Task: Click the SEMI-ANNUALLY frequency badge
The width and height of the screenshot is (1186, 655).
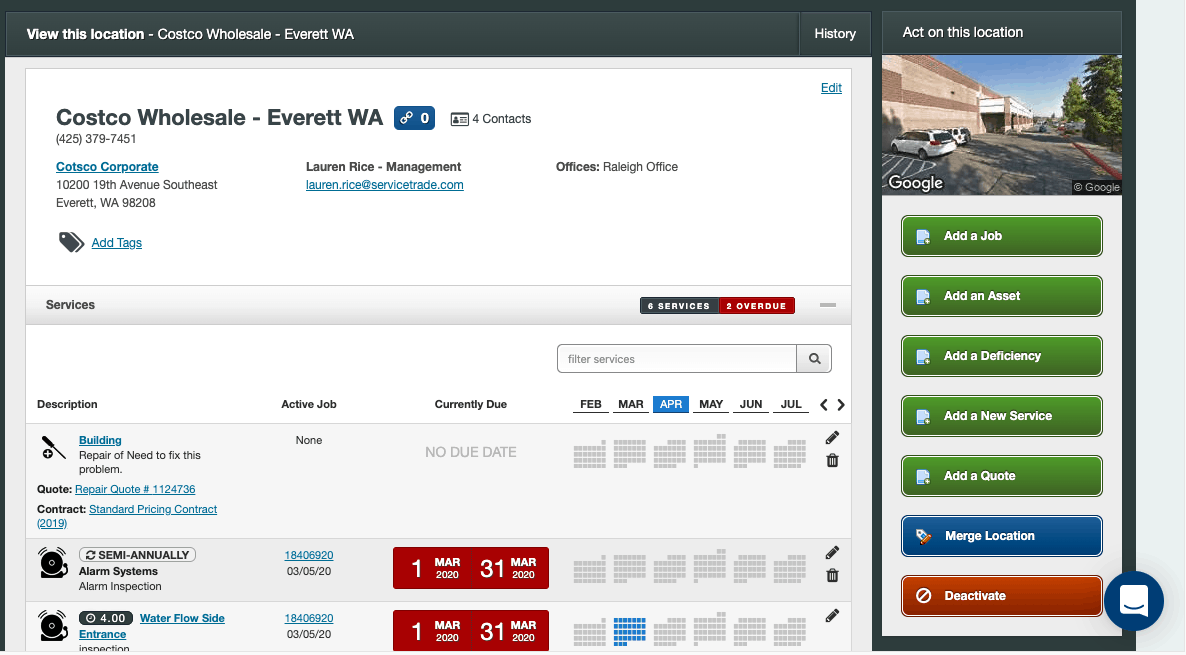Action: tap(137, 554)
